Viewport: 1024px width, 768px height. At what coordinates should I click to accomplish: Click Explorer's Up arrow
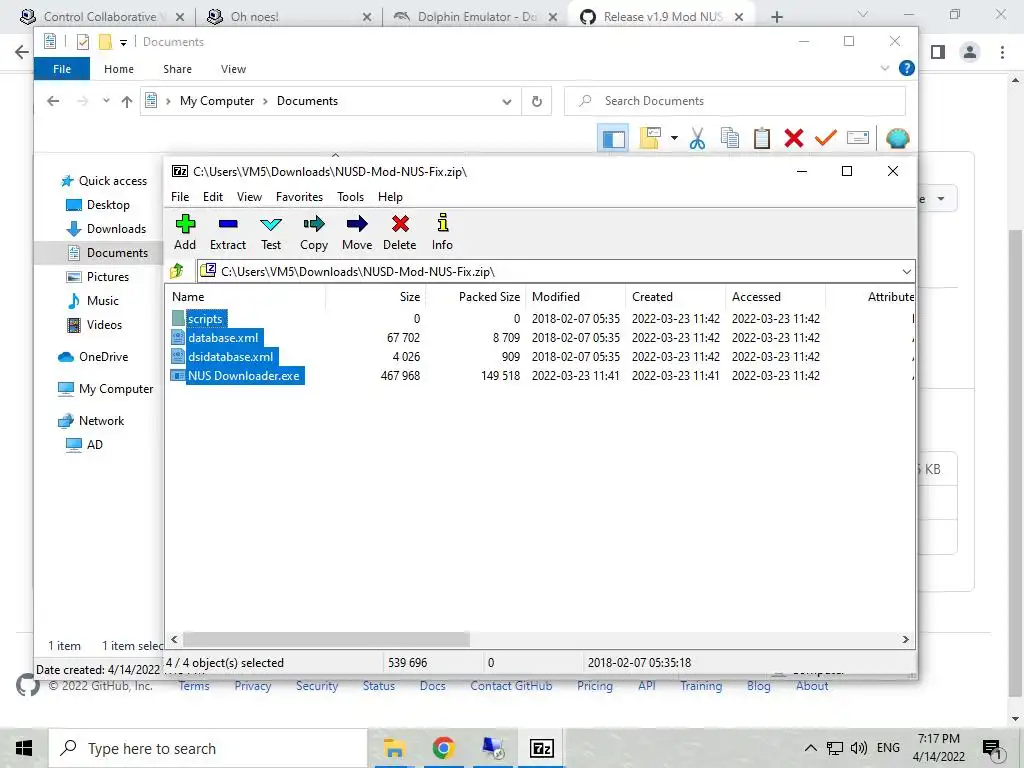pos(127,101)
